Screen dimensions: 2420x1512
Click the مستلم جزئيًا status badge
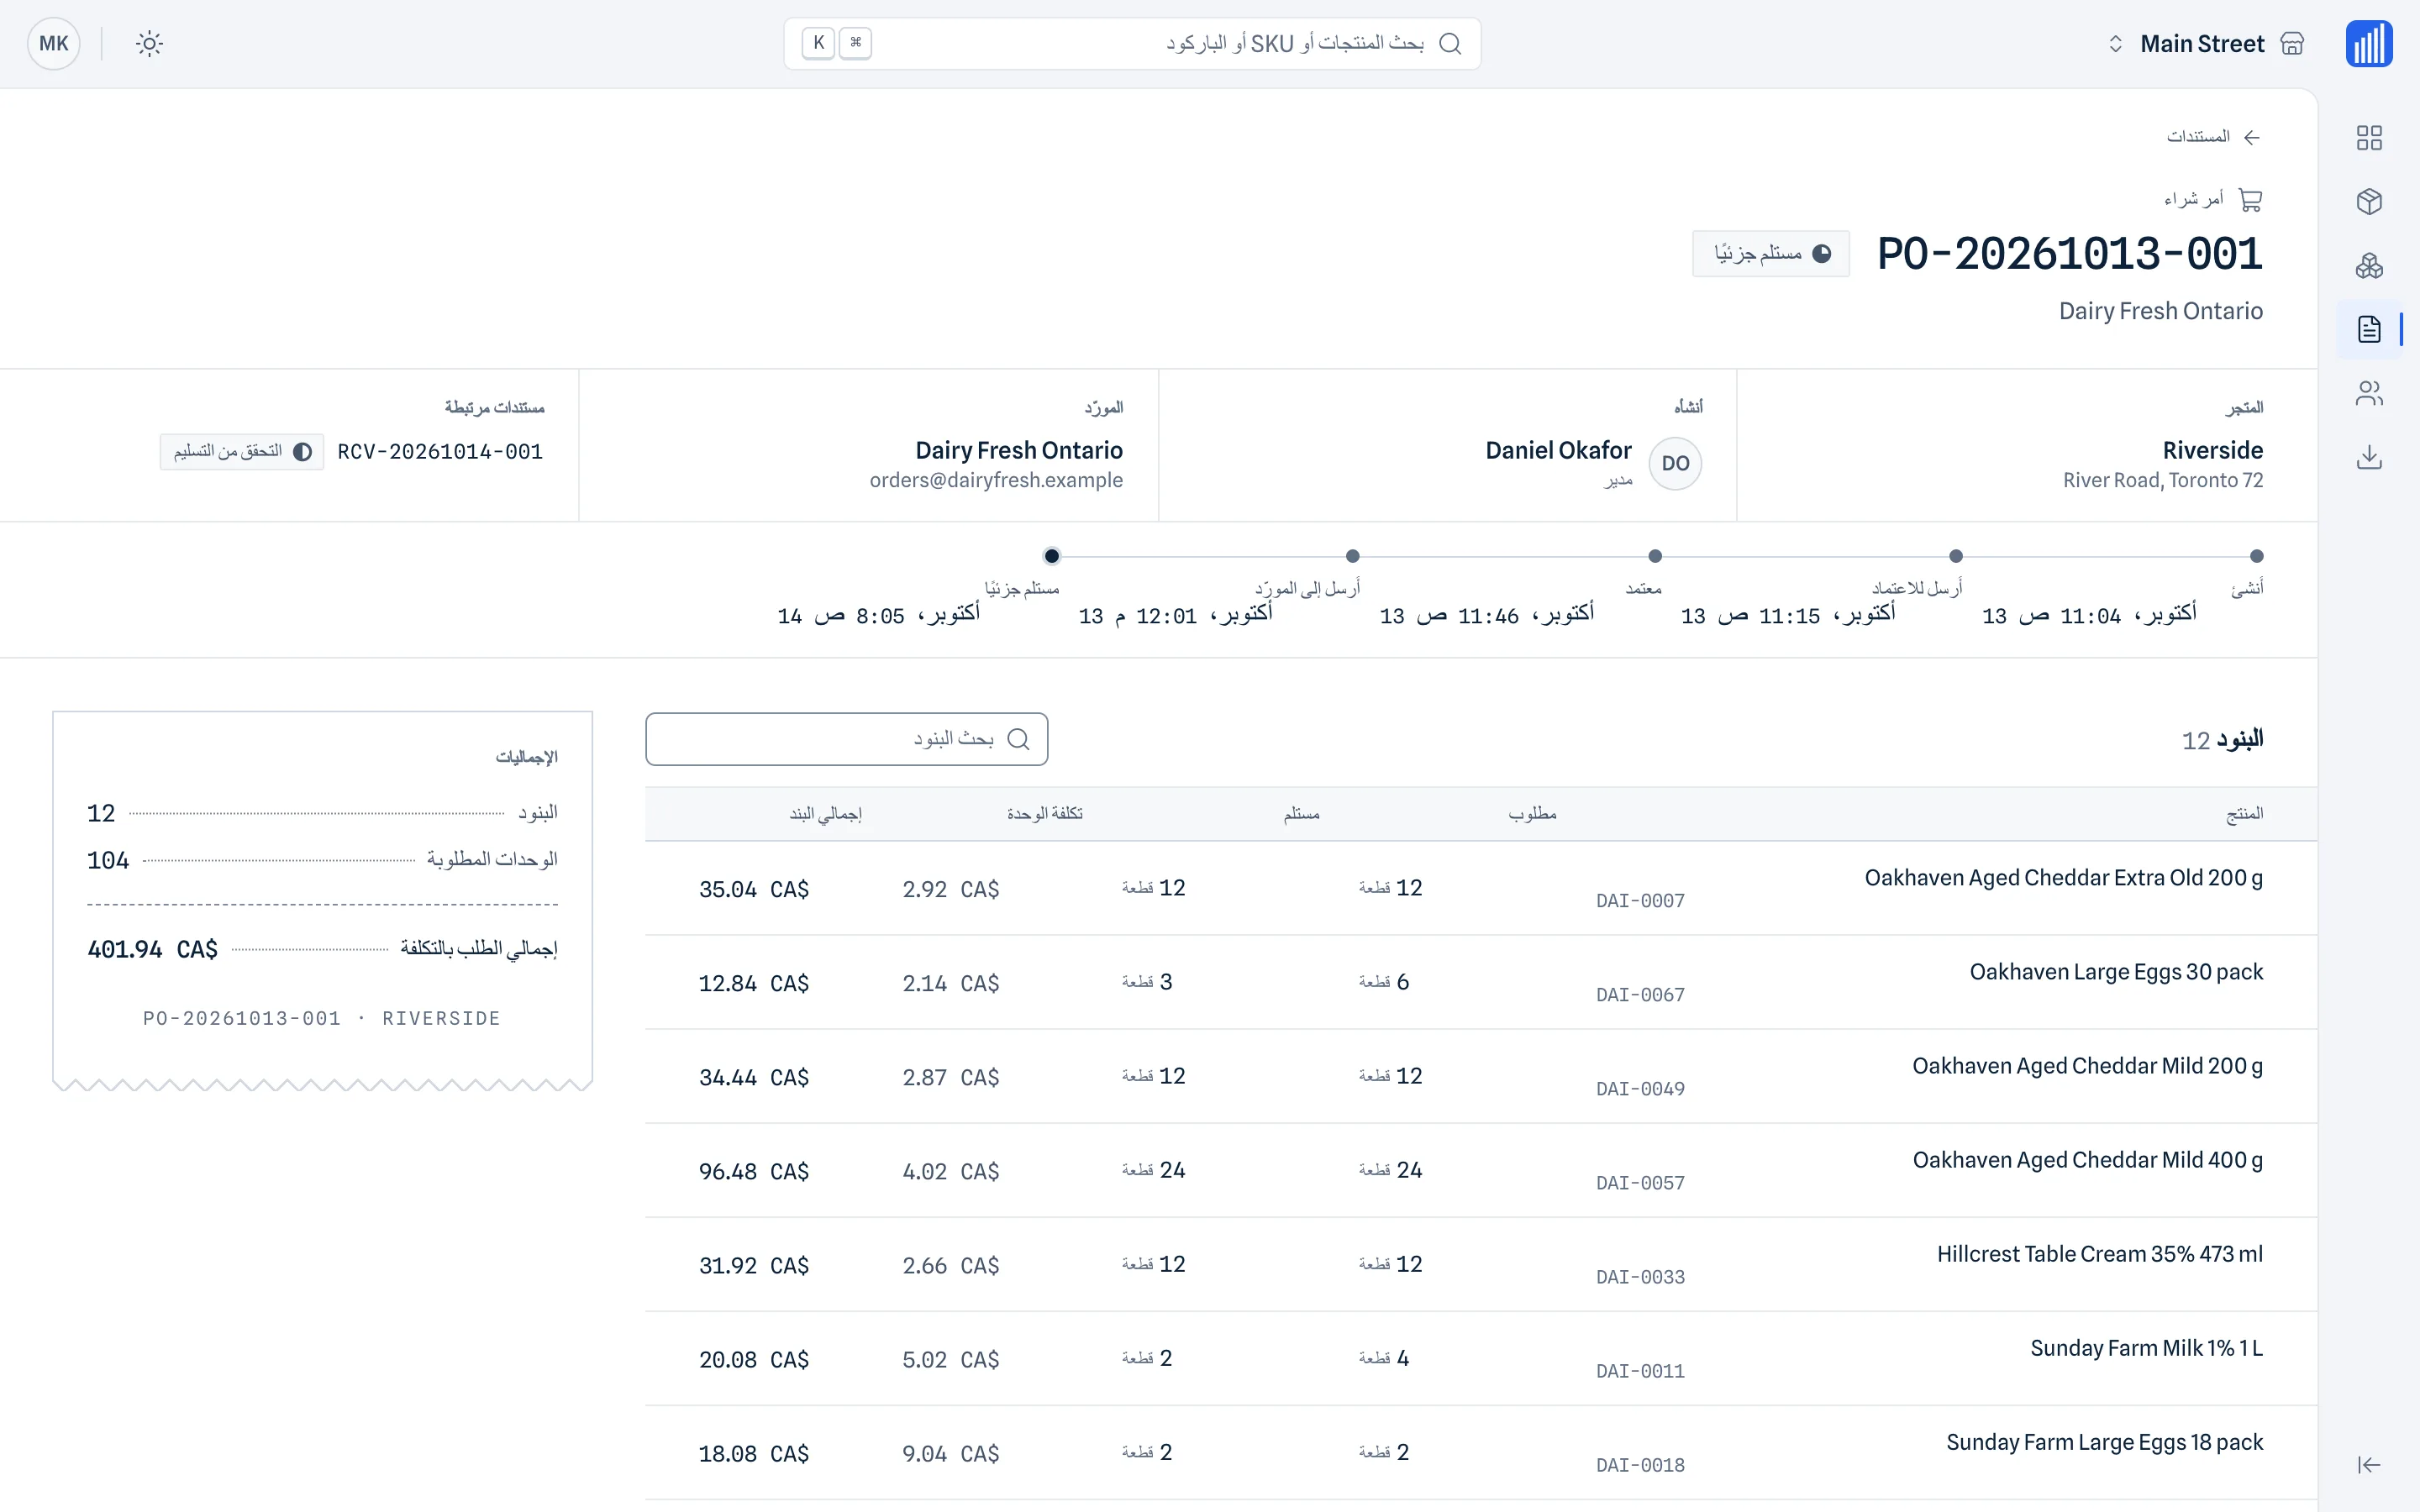point(1771,254)
